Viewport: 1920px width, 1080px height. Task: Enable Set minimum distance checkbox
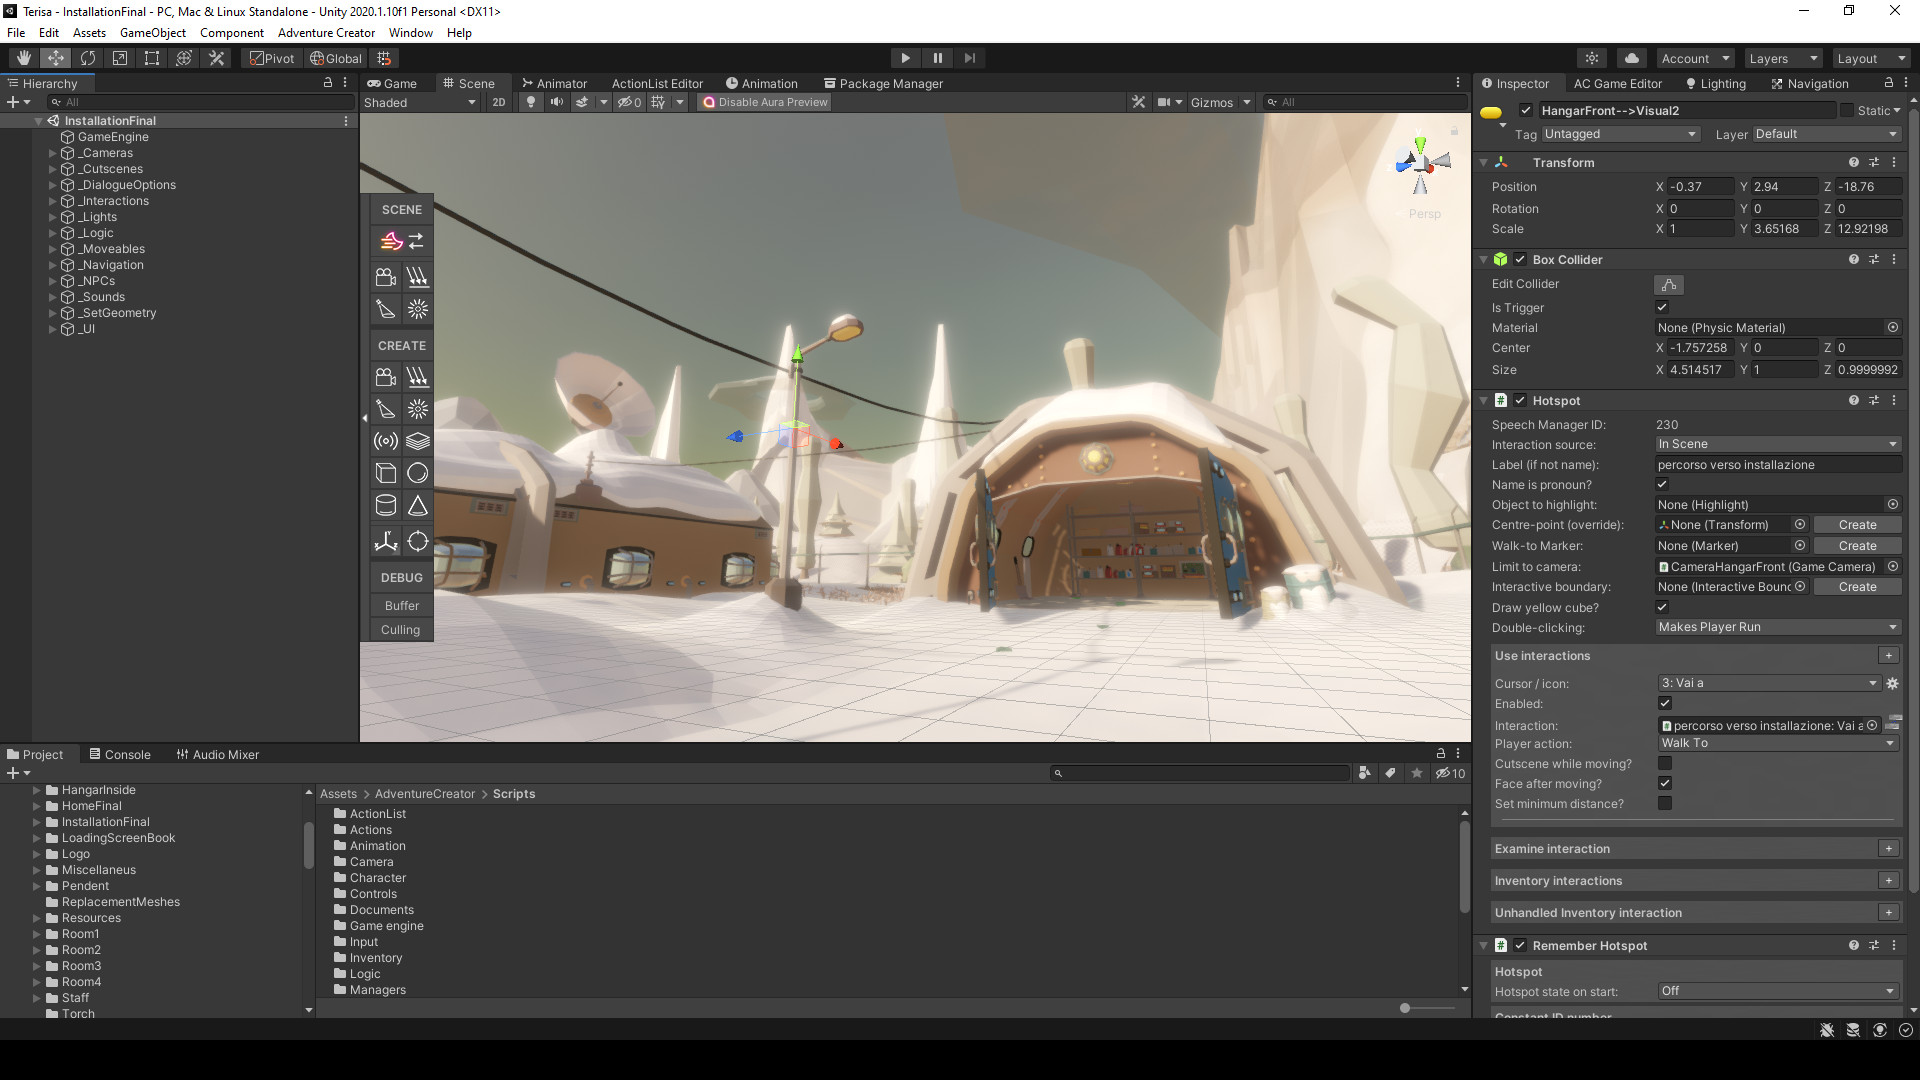coord(1665,804)
